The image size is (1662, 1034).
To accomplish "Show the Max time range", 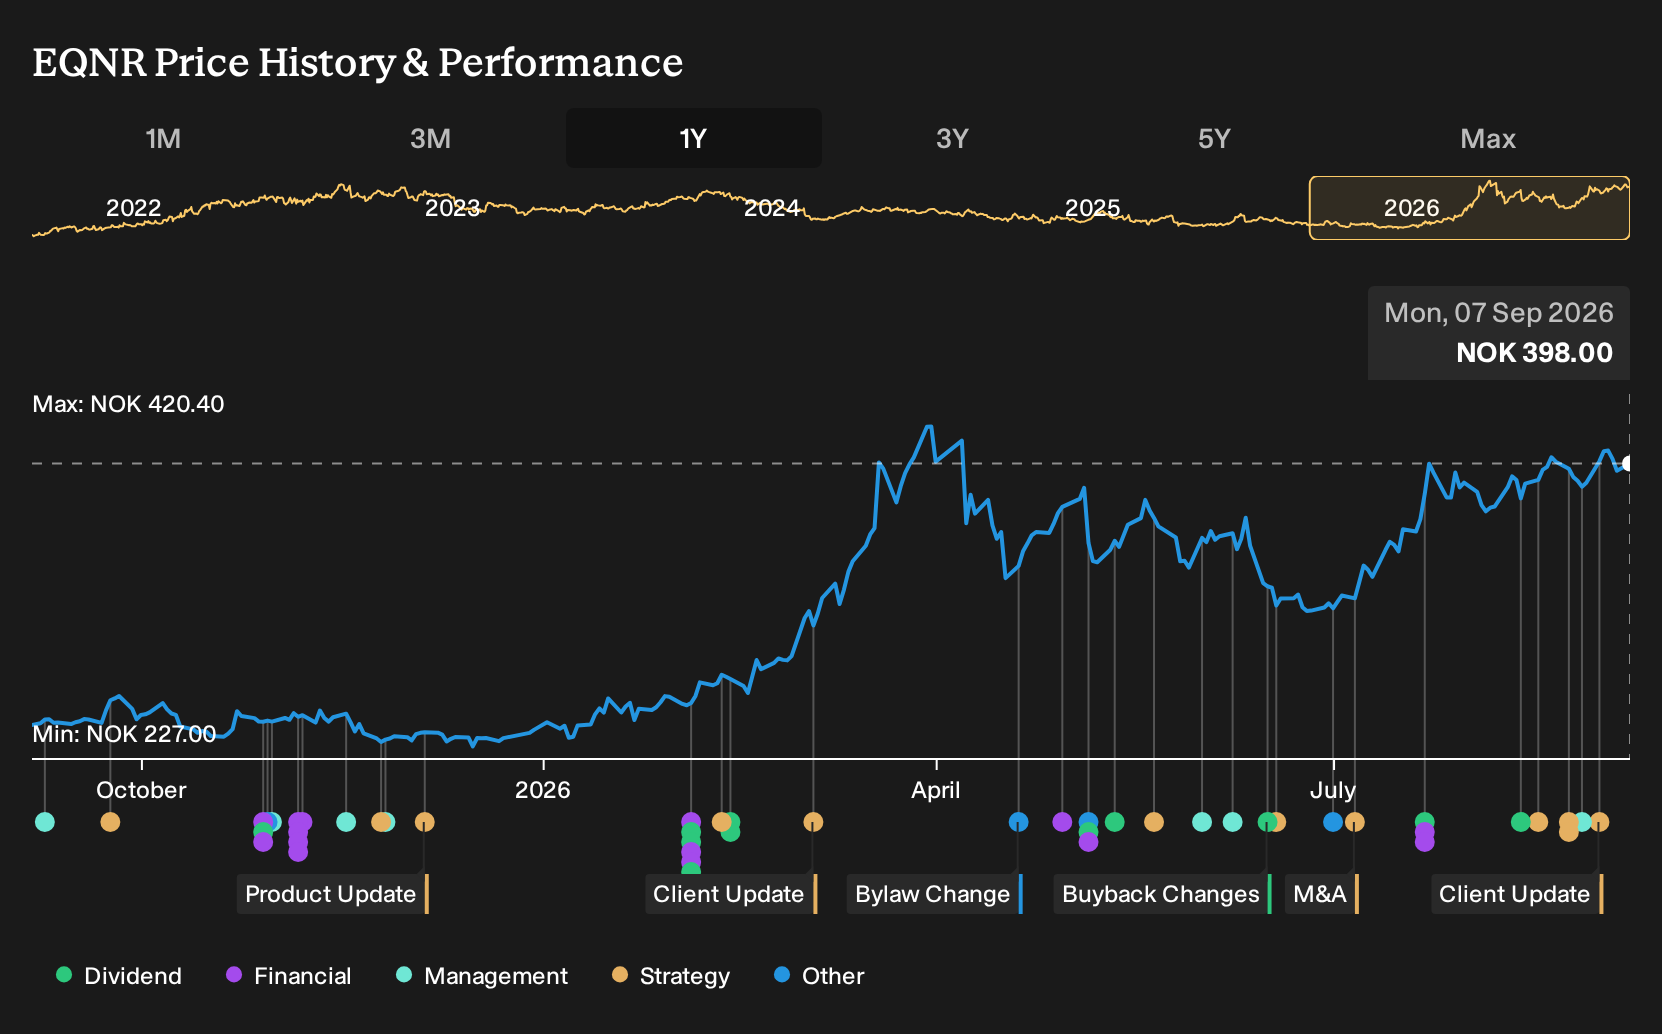I will [1488, 138].
